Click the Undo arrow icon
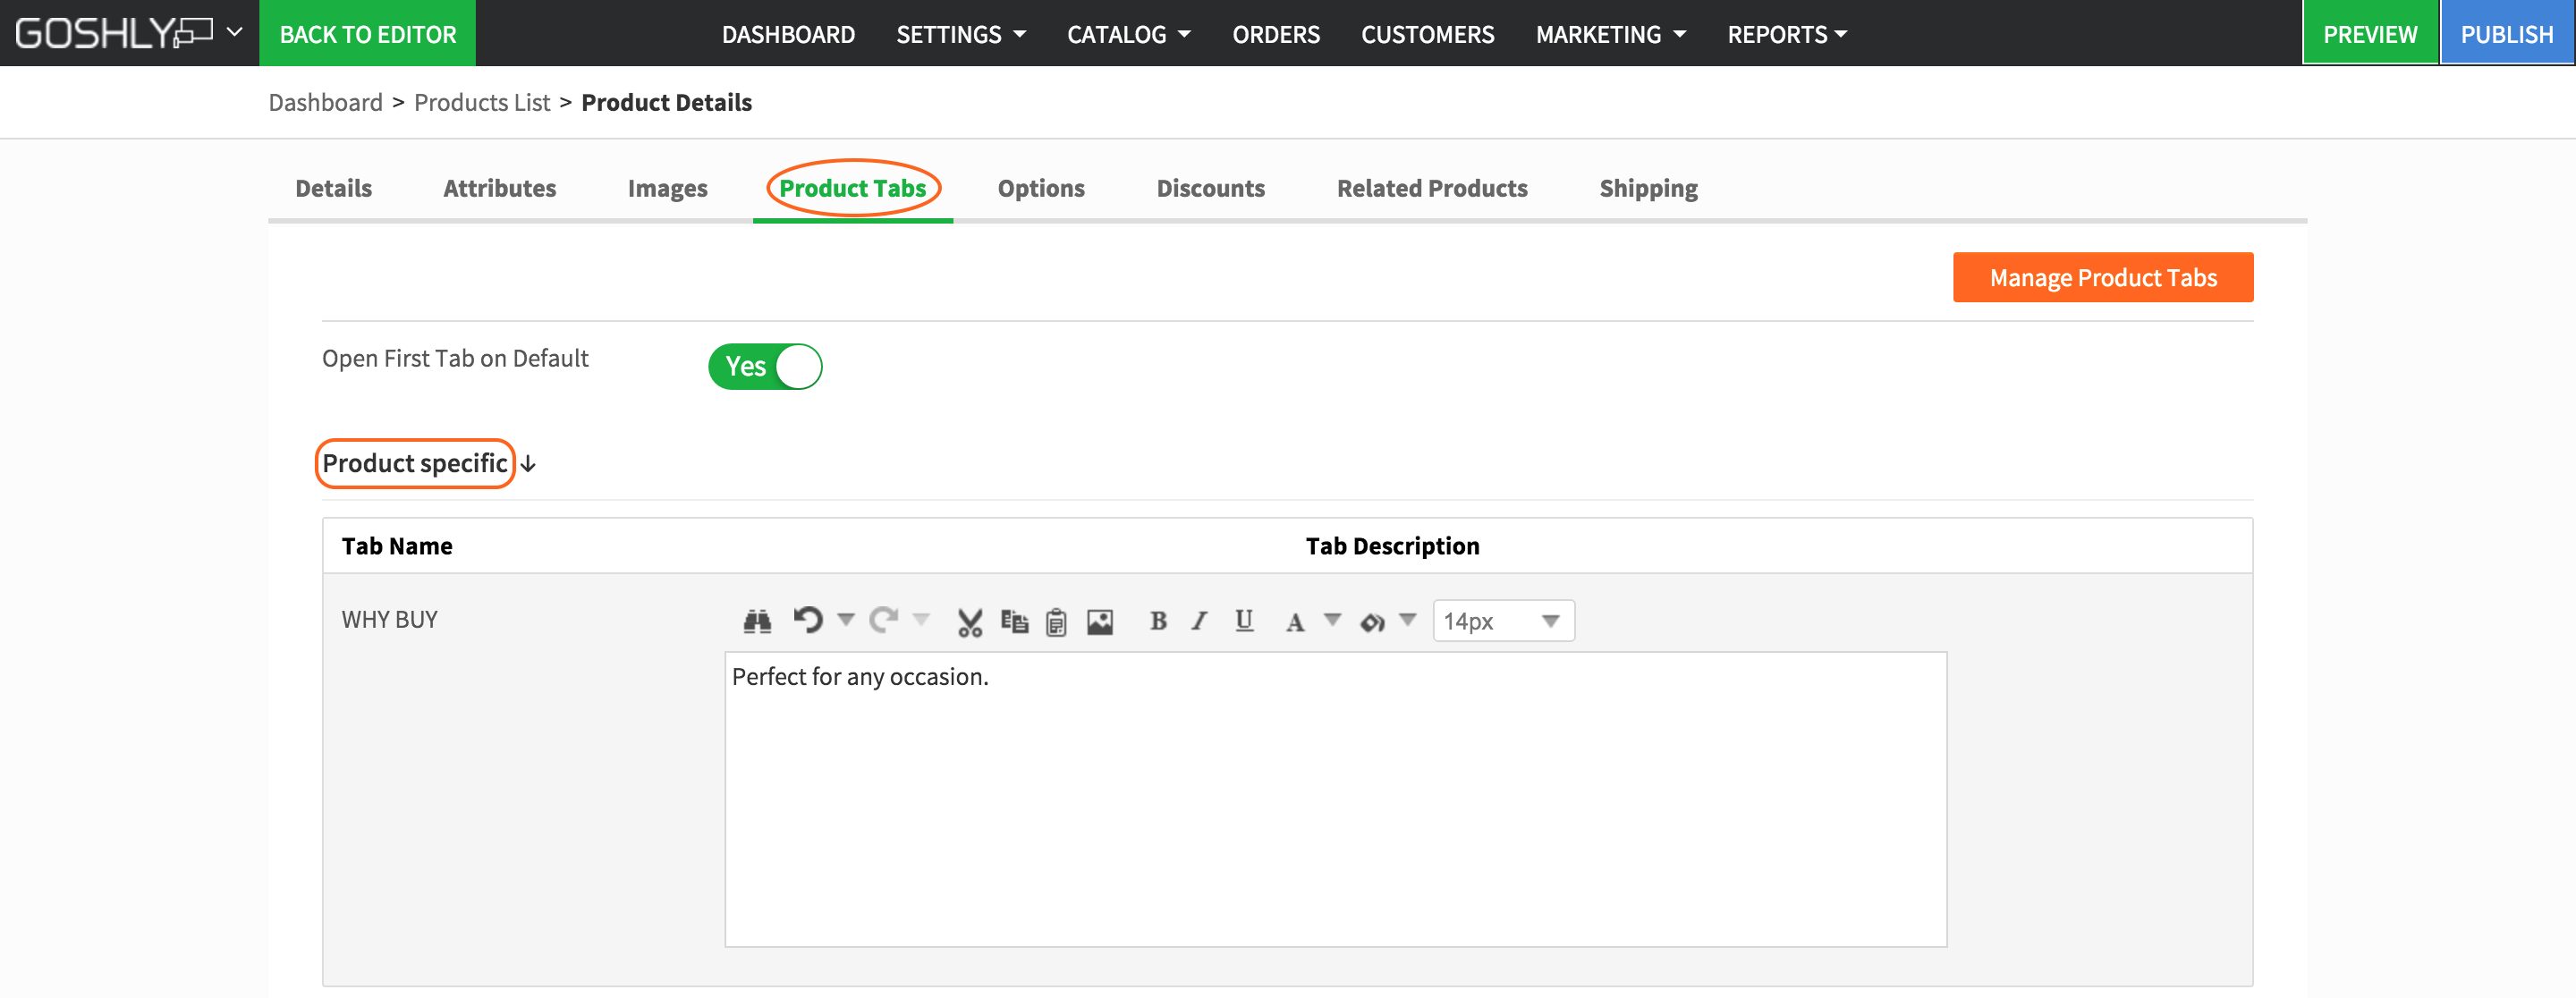2576x998 pixels. 808,620
